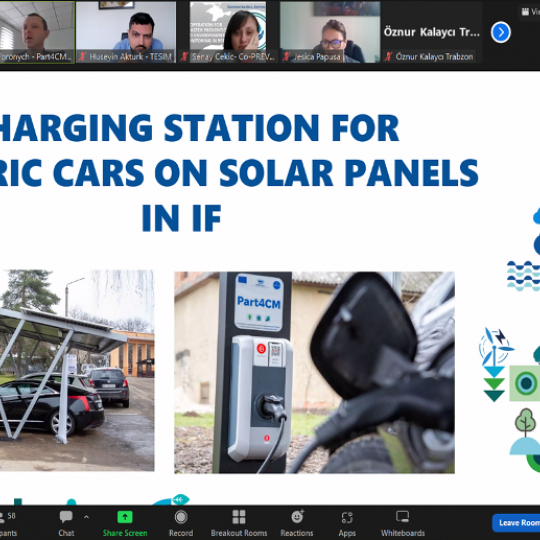Expand chat options caret next to Chat
This screenshot has height=540, width=540.
tap(86, 517)
